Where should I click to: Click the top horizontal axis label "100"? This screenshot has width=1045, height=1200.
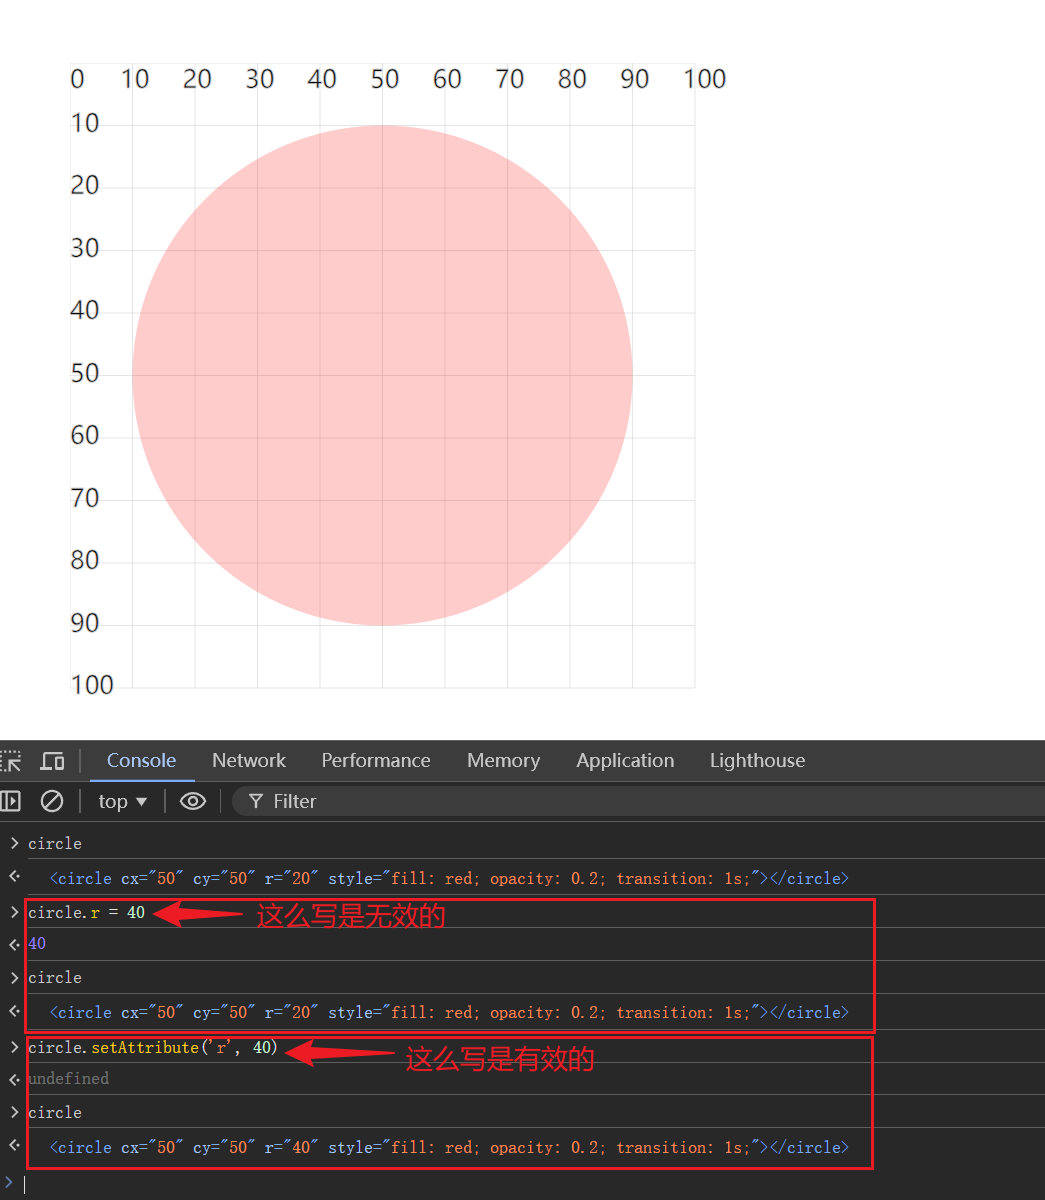click(x=704, y=79)
